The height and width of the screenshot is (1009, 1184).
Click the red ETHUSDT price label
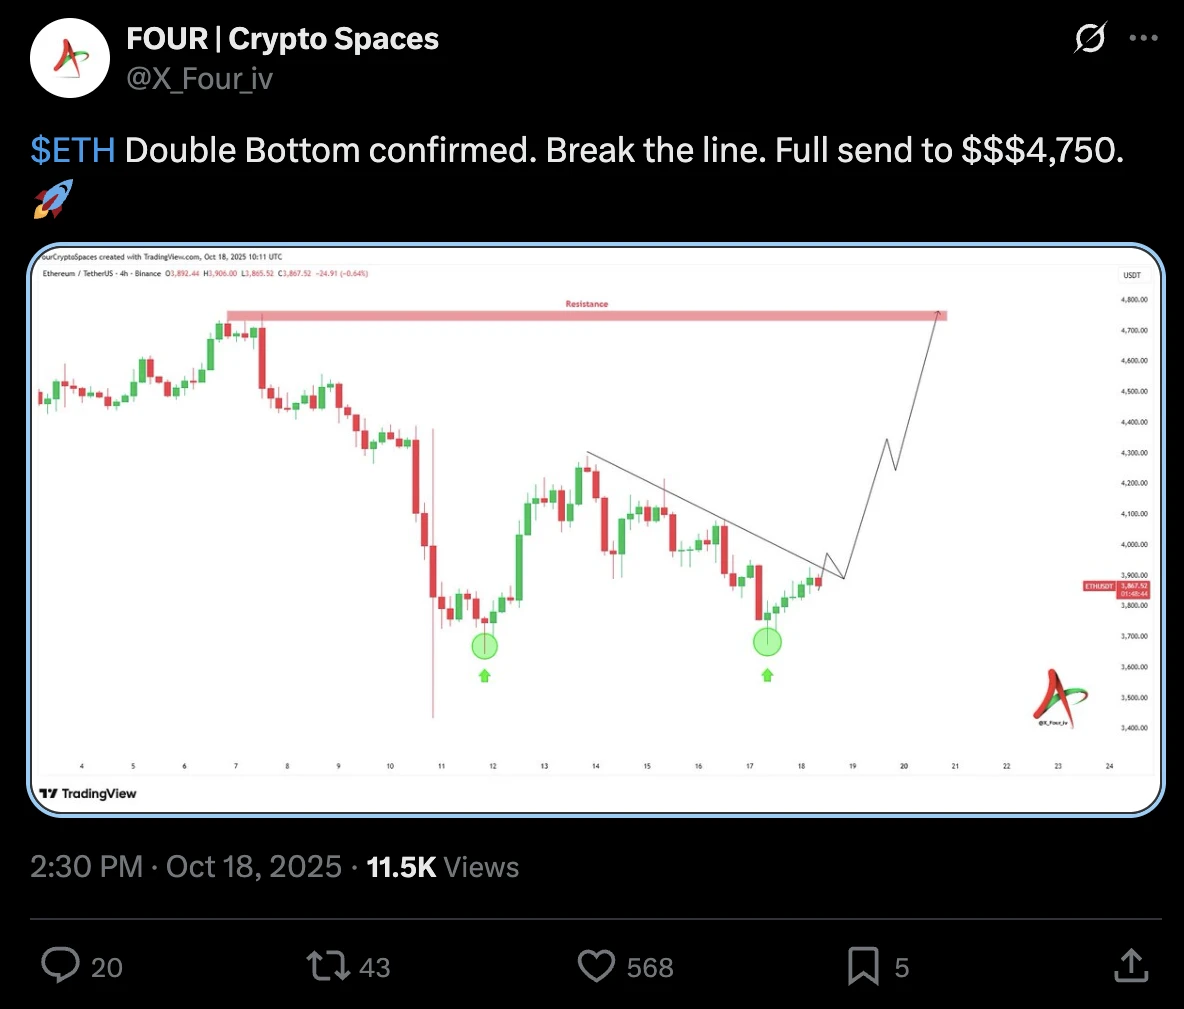click(x=1098, y=586)
